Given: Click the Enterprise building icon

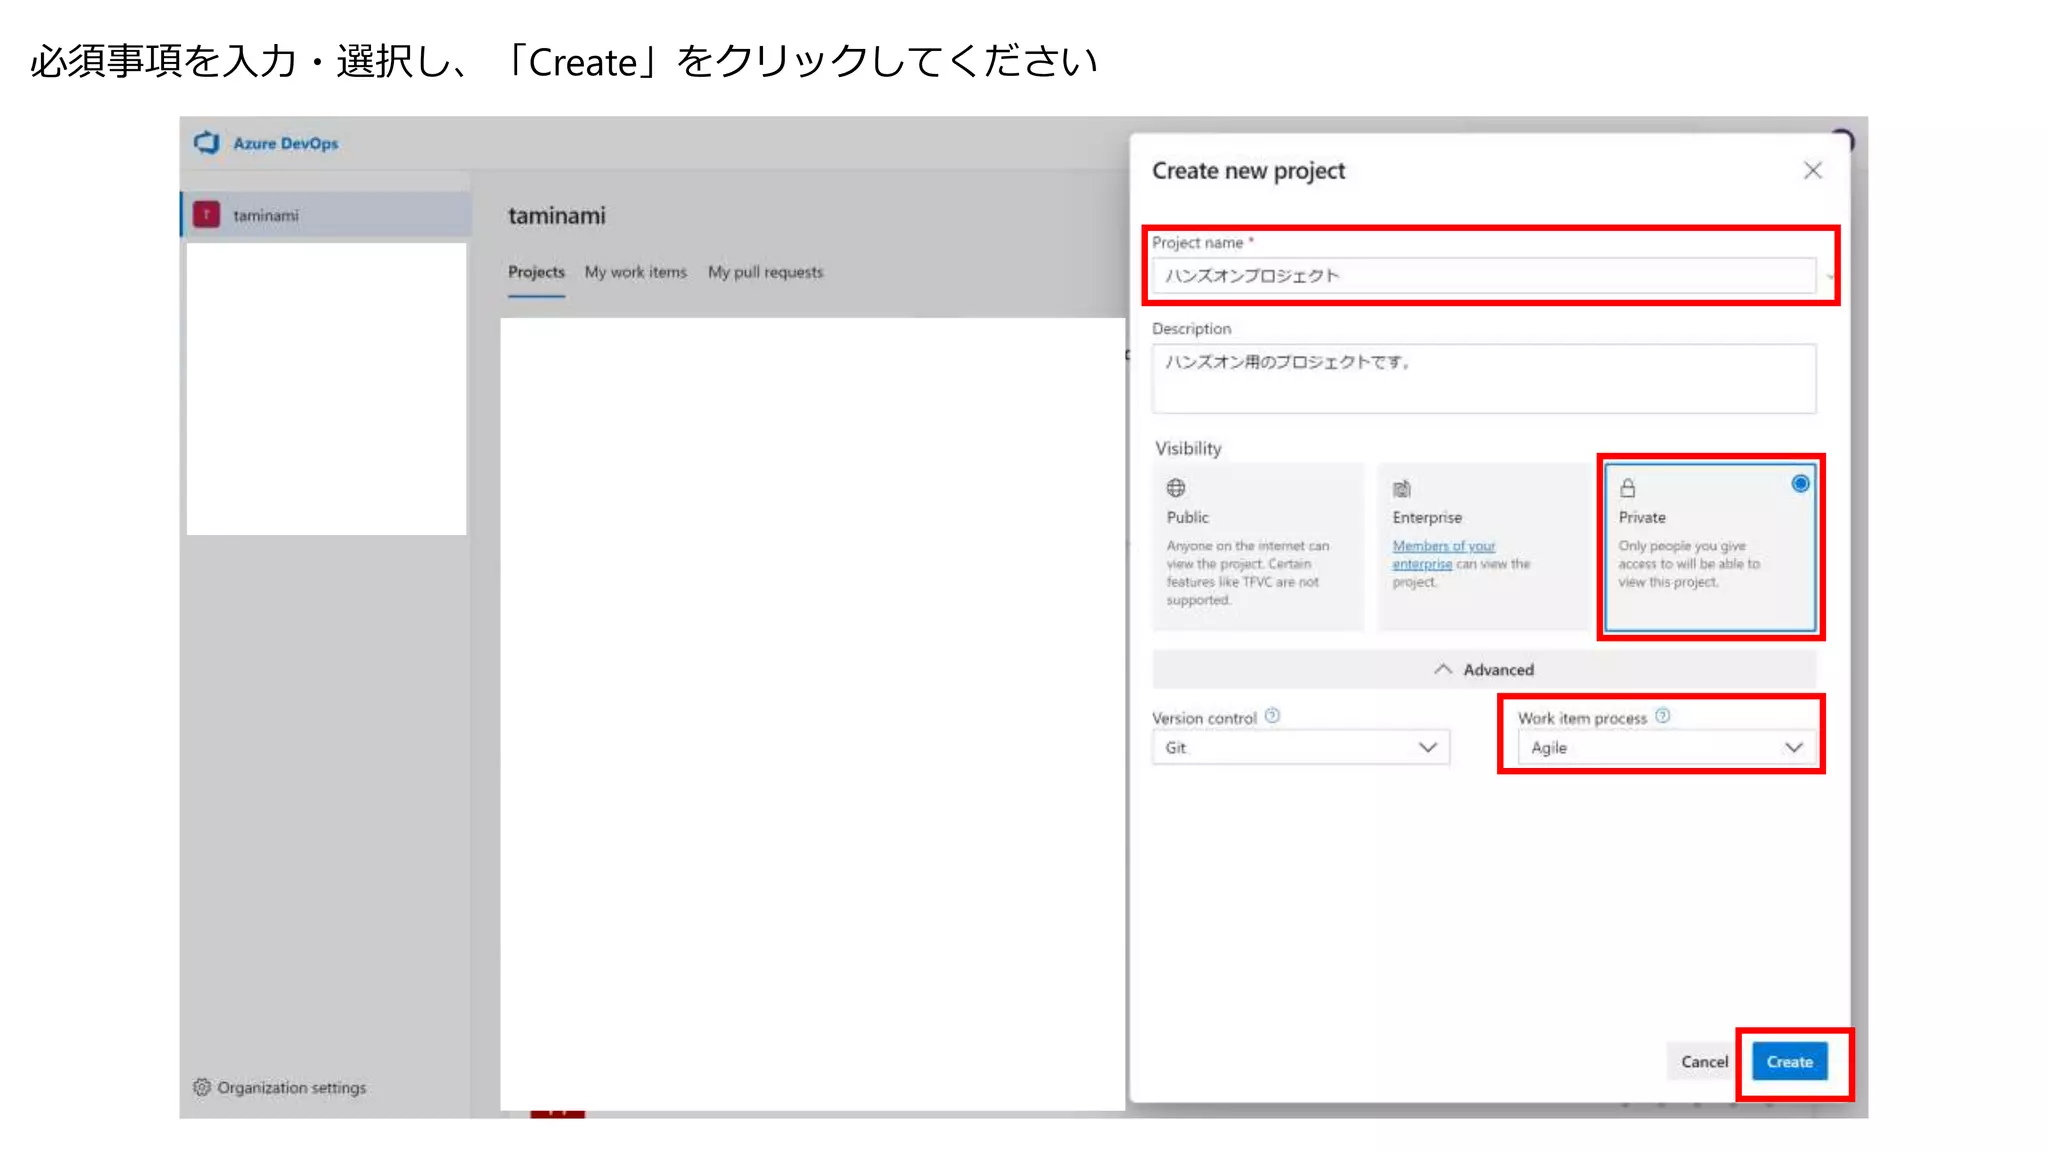Looking at the screenshot, I should pos(1402,488).
